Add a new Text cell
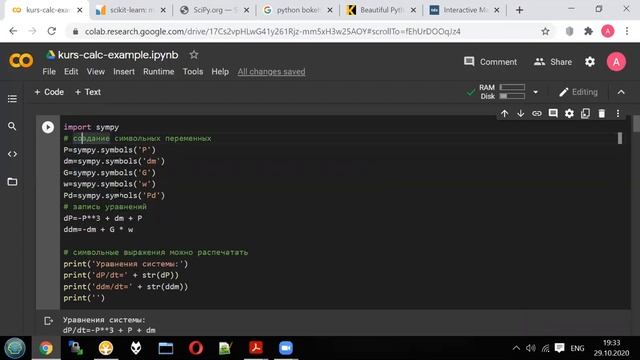Viewport: 640px width, 360px height. (x=87, y=92)
